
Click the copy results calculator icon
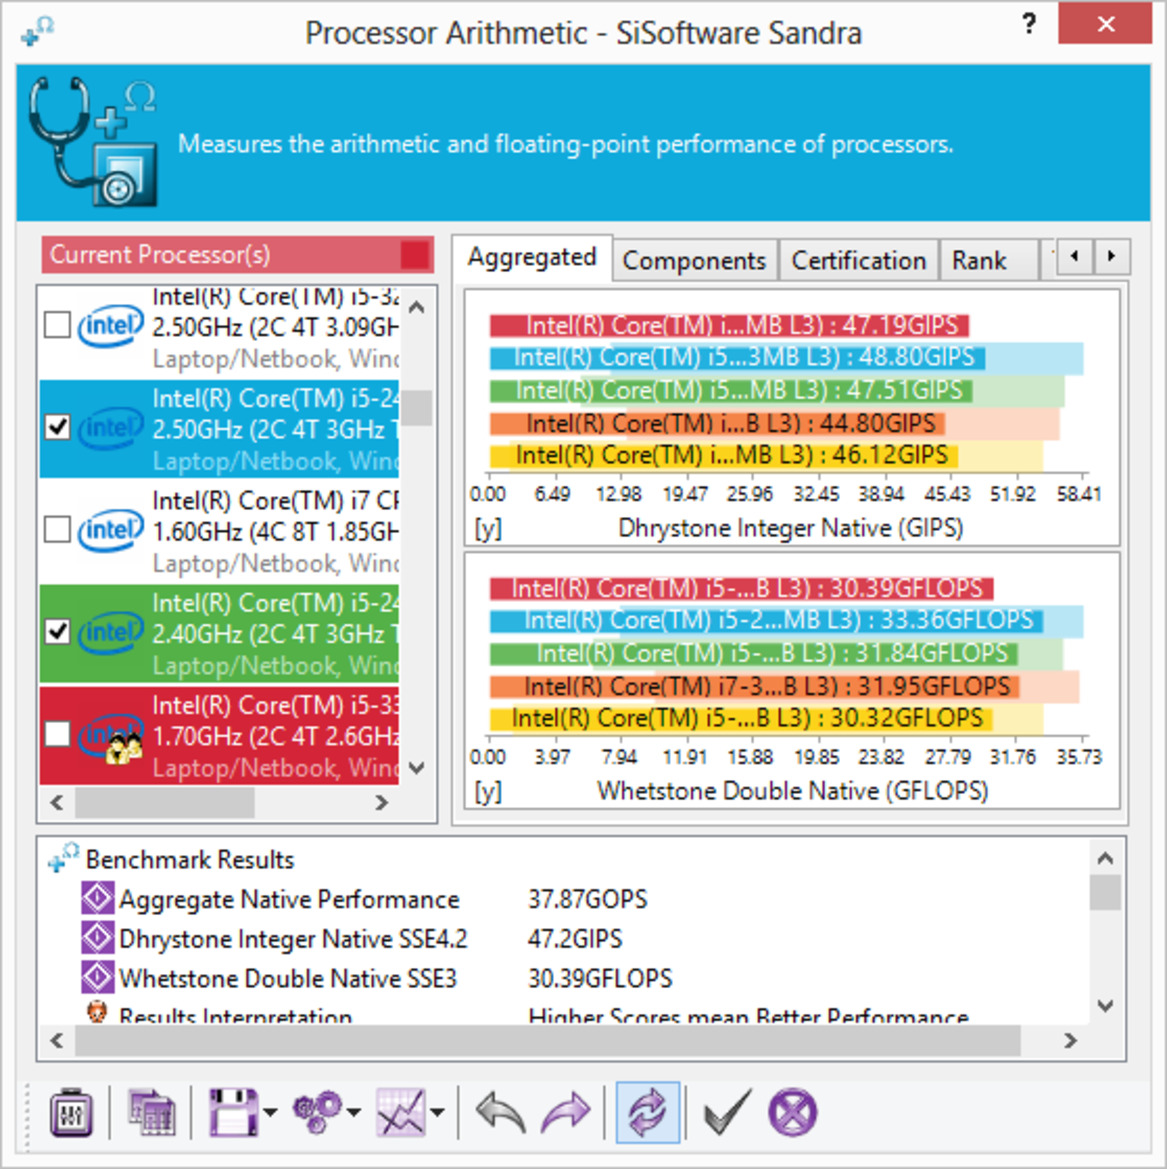pos(151,1113)
